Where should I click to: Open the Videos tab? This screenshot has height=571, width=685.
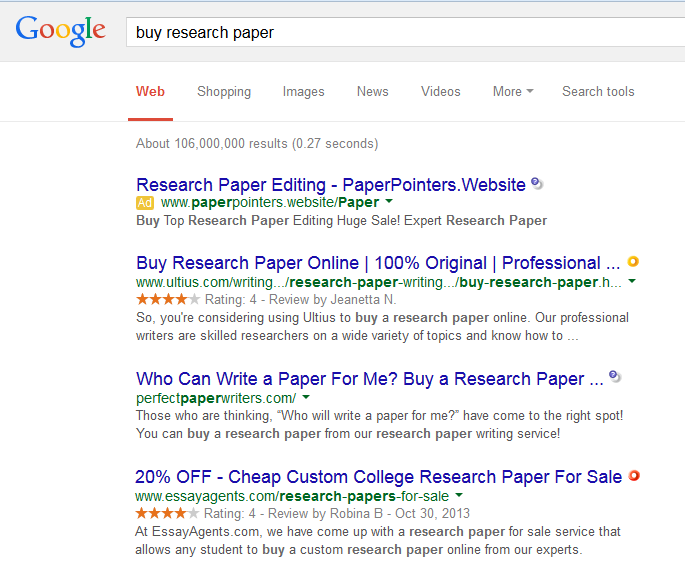tap(441, 91)
